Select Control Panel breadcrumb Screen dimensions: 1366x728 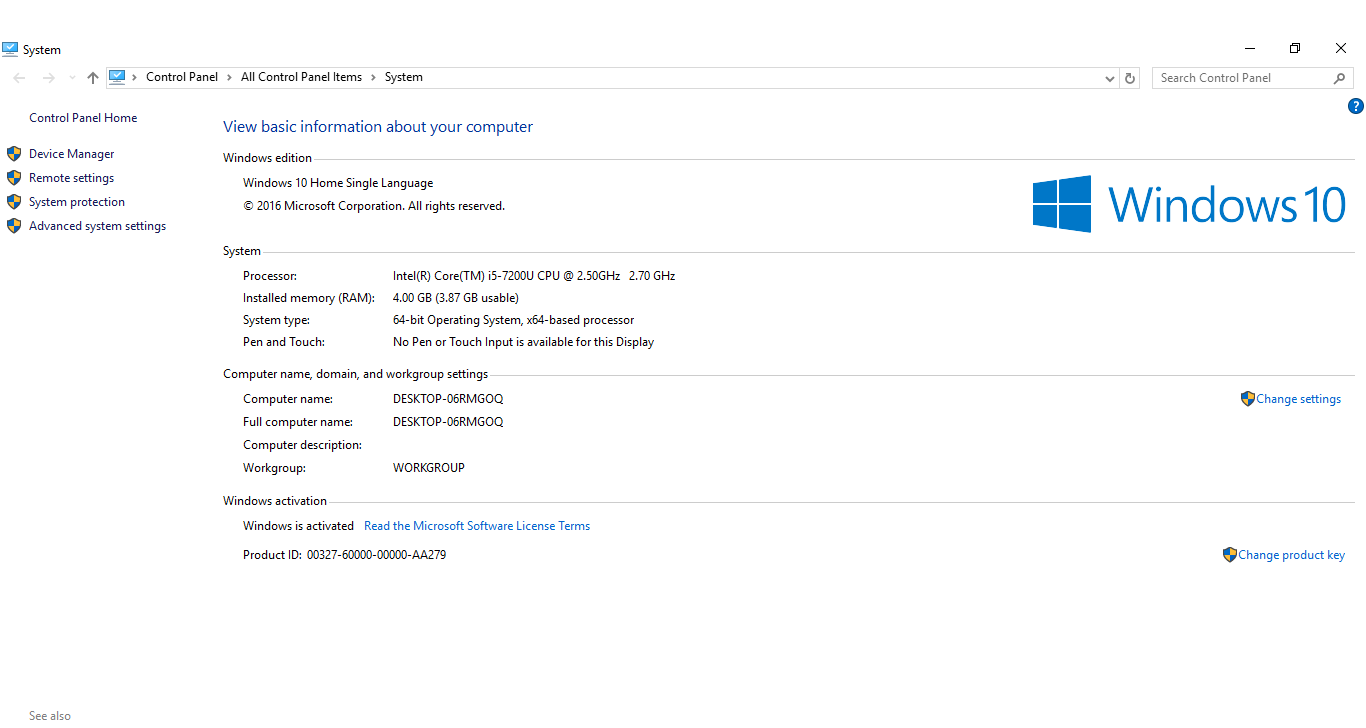(x=182, y=77)
